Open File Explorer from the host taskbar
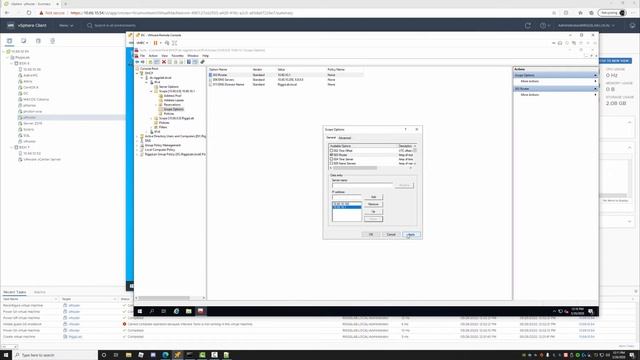 128,355
